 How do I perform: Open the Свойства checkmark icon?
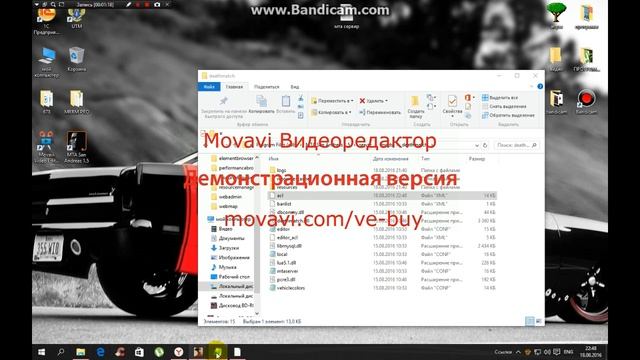pos(452,100)
